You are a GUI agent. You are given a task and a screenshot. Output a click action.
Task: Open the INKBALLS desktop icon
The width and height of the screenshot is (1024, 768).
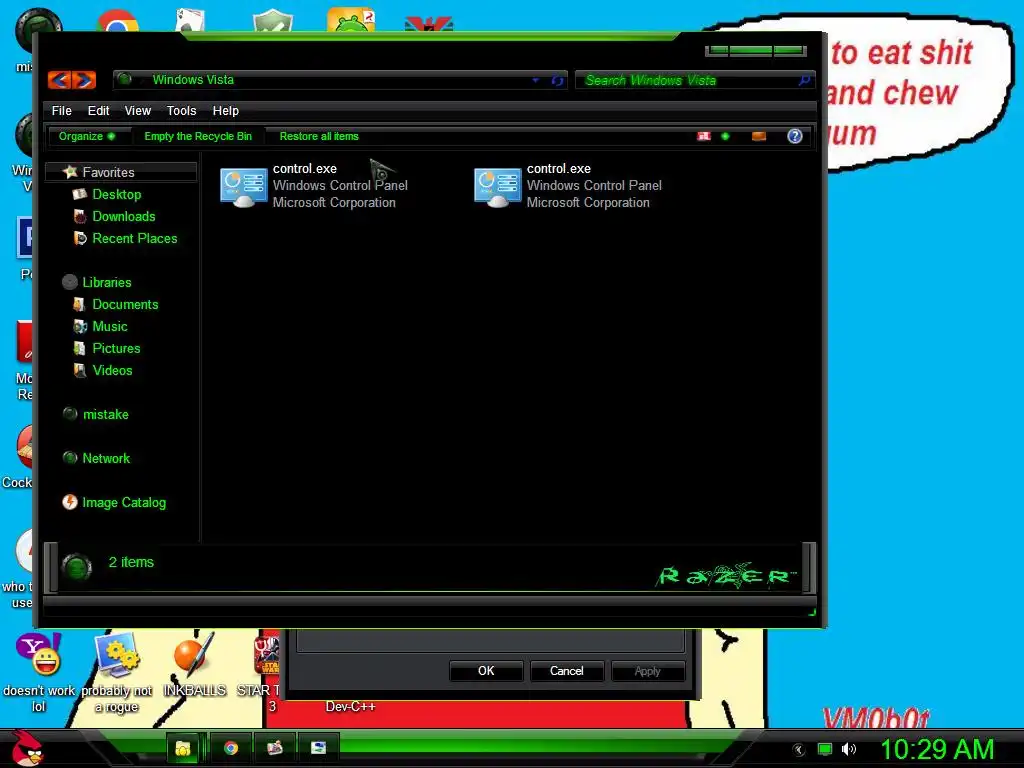(x=194, y=664)
